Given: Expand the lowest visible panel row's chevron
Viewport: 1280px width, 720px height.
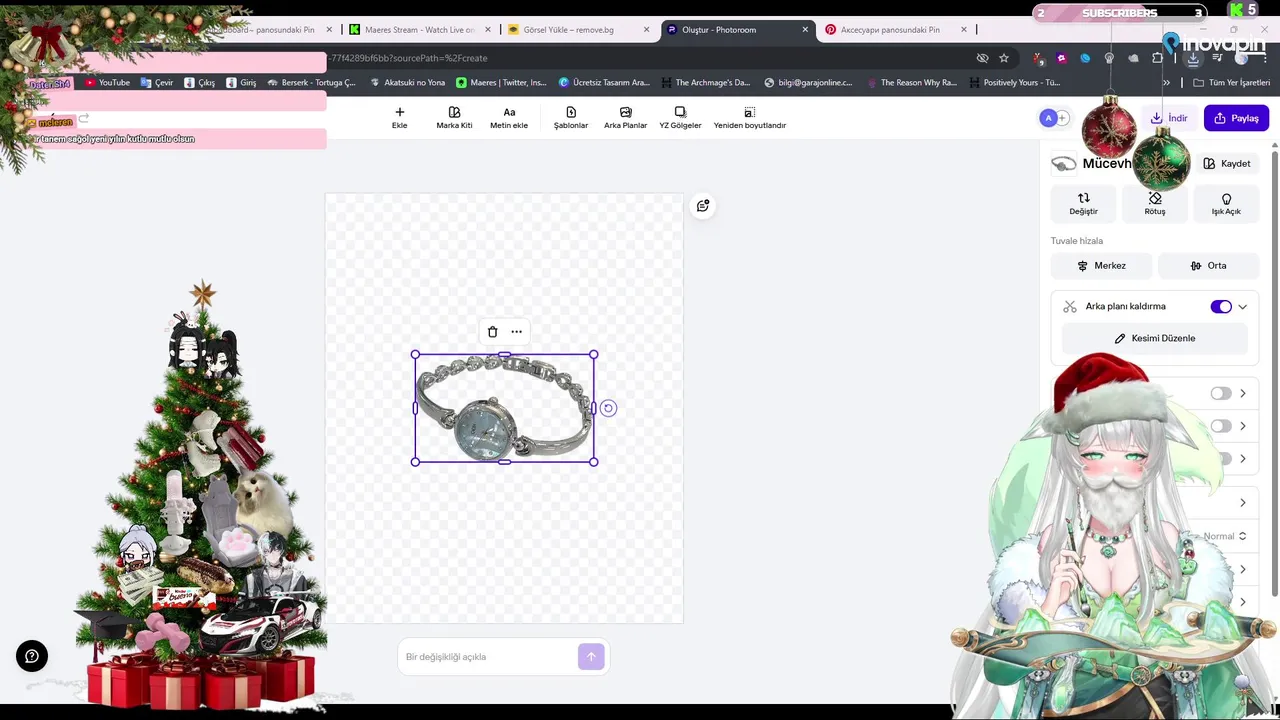Looking at the screenshot, I should pos(1243,602).
